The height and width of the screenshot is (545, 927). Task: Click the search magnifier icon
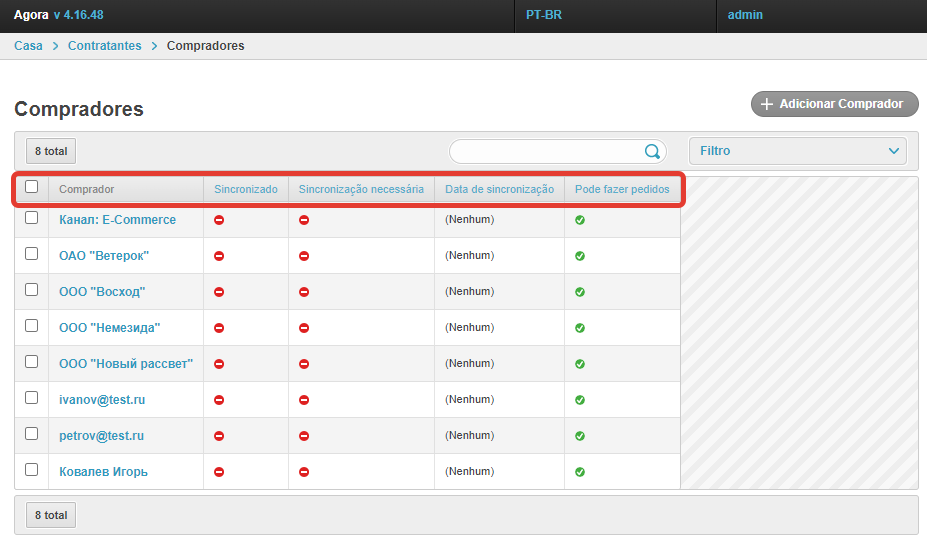pyautogui.click(x=652, y=152)
